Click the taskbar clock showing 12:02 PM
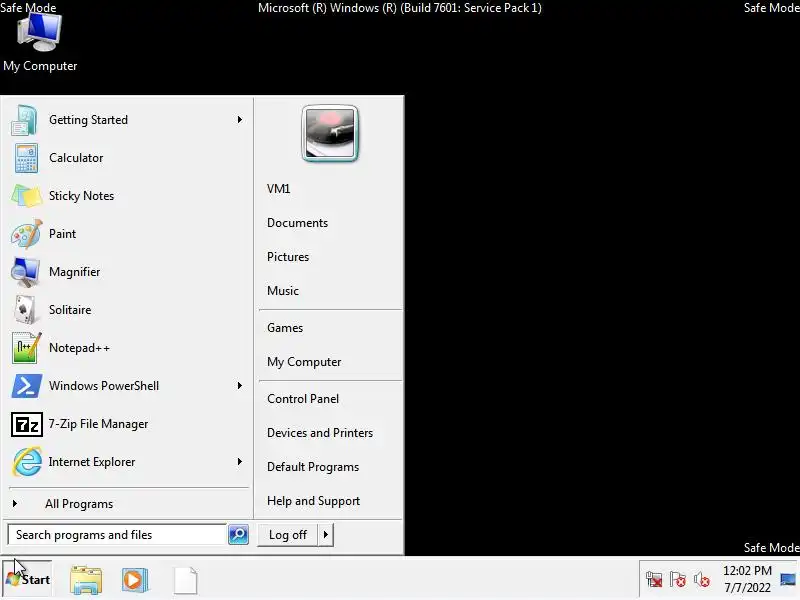Screen dimensions: 800x600 [747, 579]
